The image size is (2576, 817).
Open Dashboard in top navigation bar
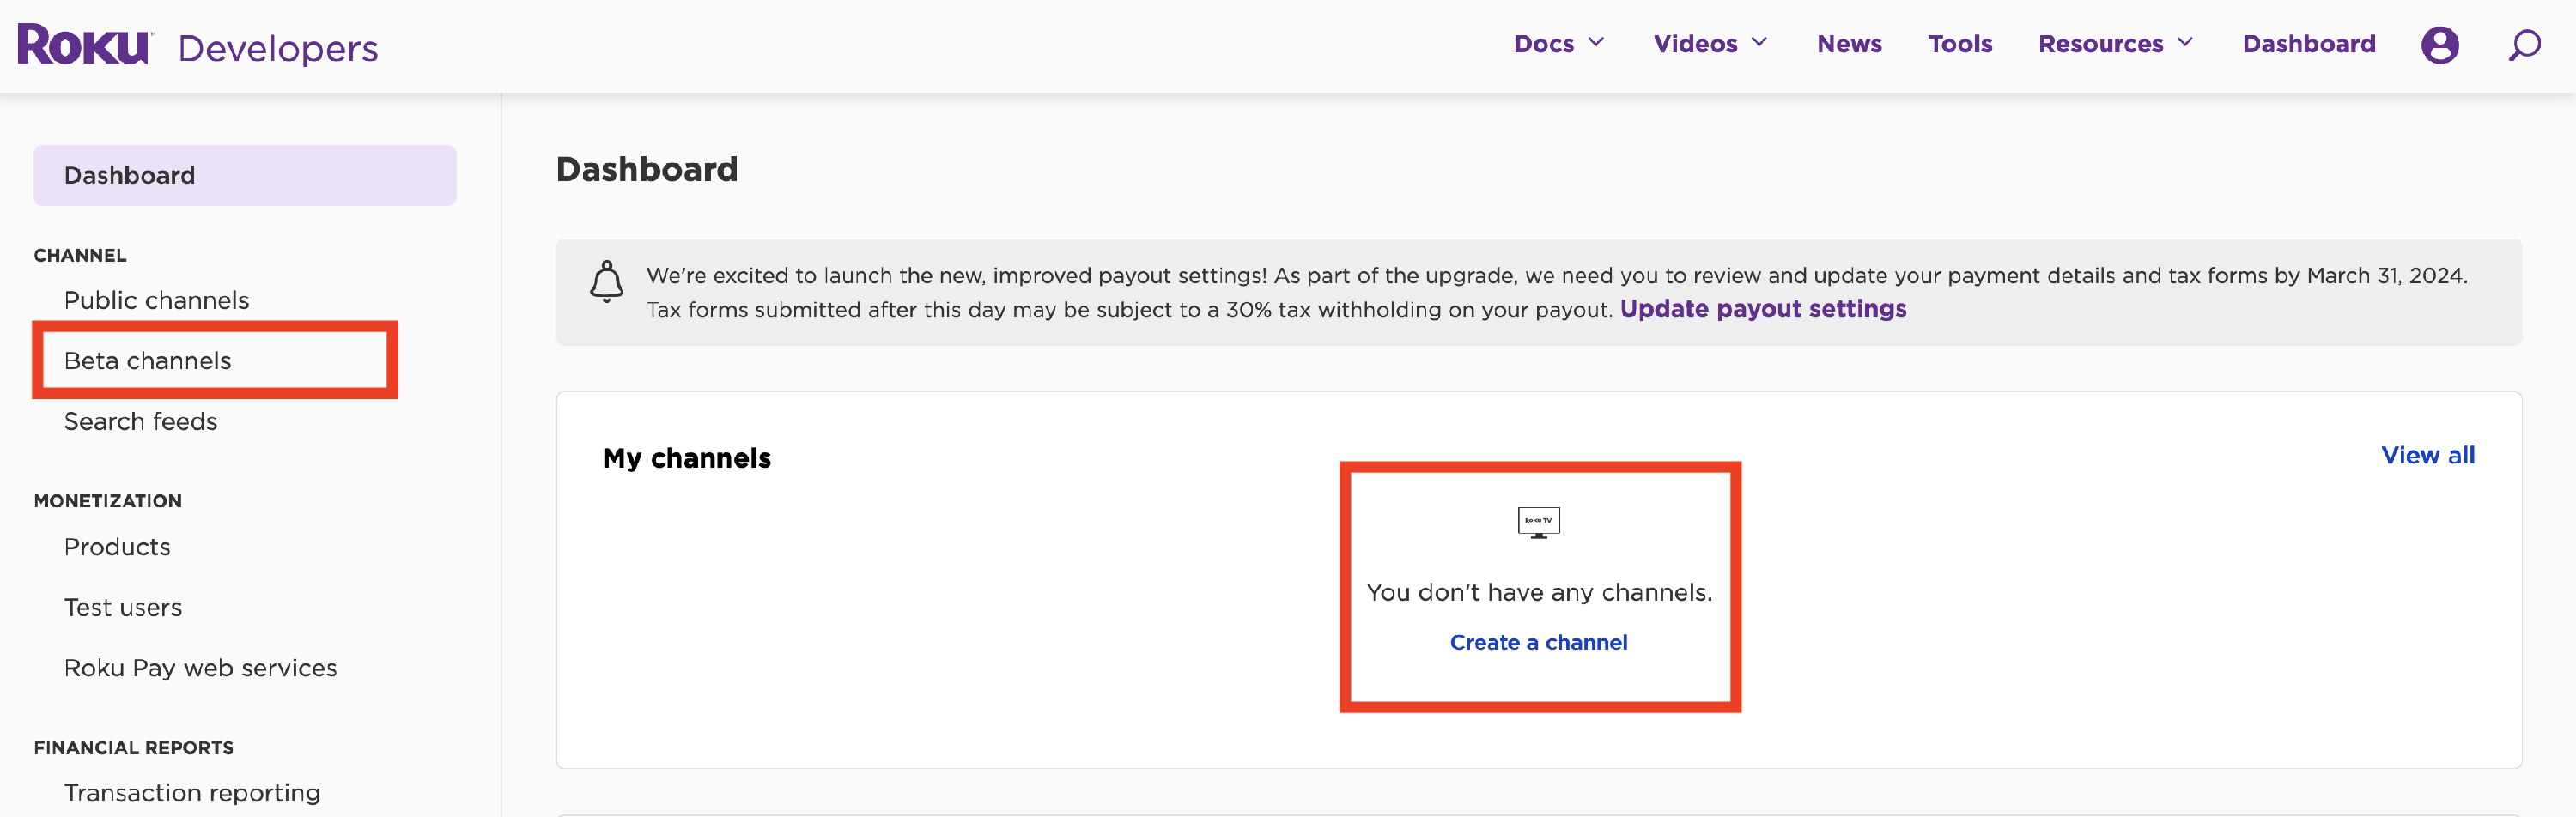click(x=2308, y=44)
